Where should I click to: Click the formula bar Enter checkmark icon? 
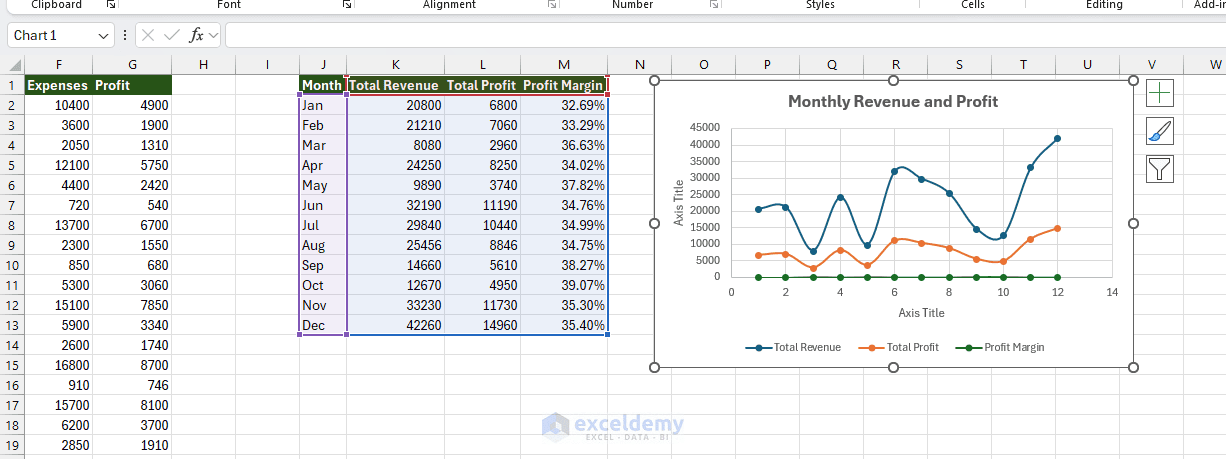click(172, 35)
